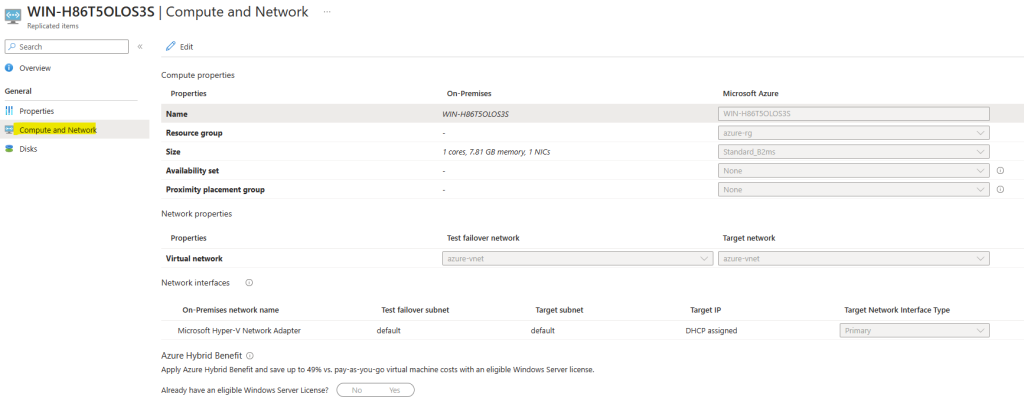Click the Microsoft Azure column header
Viewport: 1024px width, 407px height.
(x=750, y=93)
